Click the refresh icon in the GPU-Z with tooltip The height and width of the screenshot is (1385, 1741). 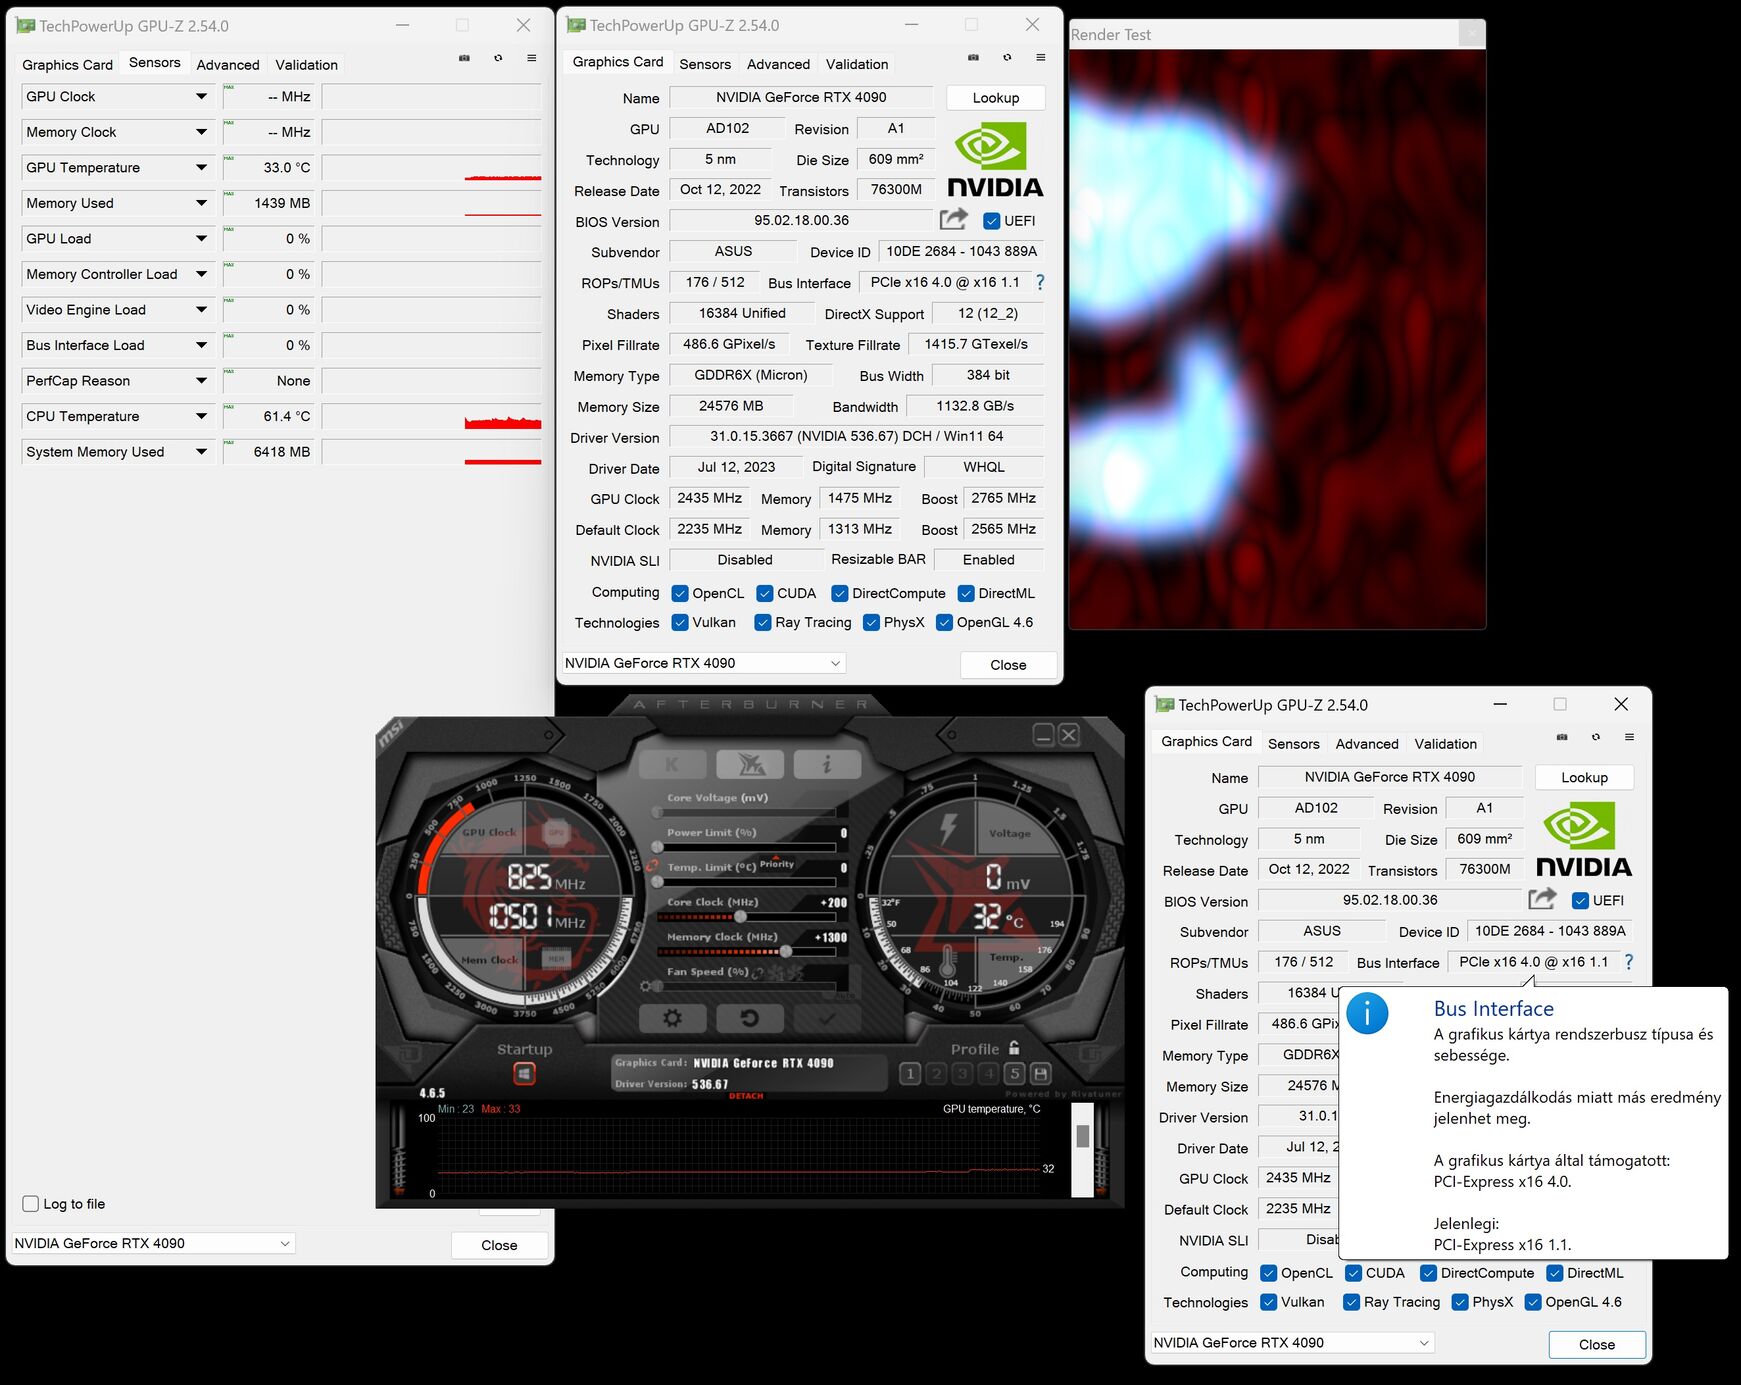point(1596,737)
